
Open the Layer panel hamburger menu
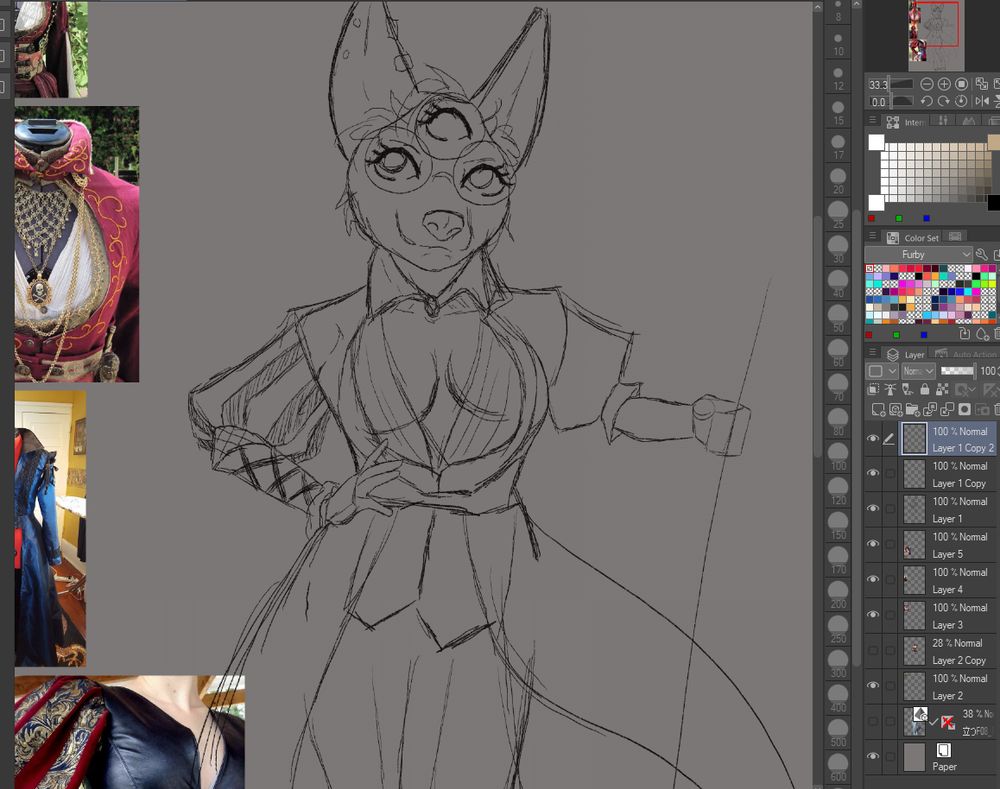(x=872, y=353)
